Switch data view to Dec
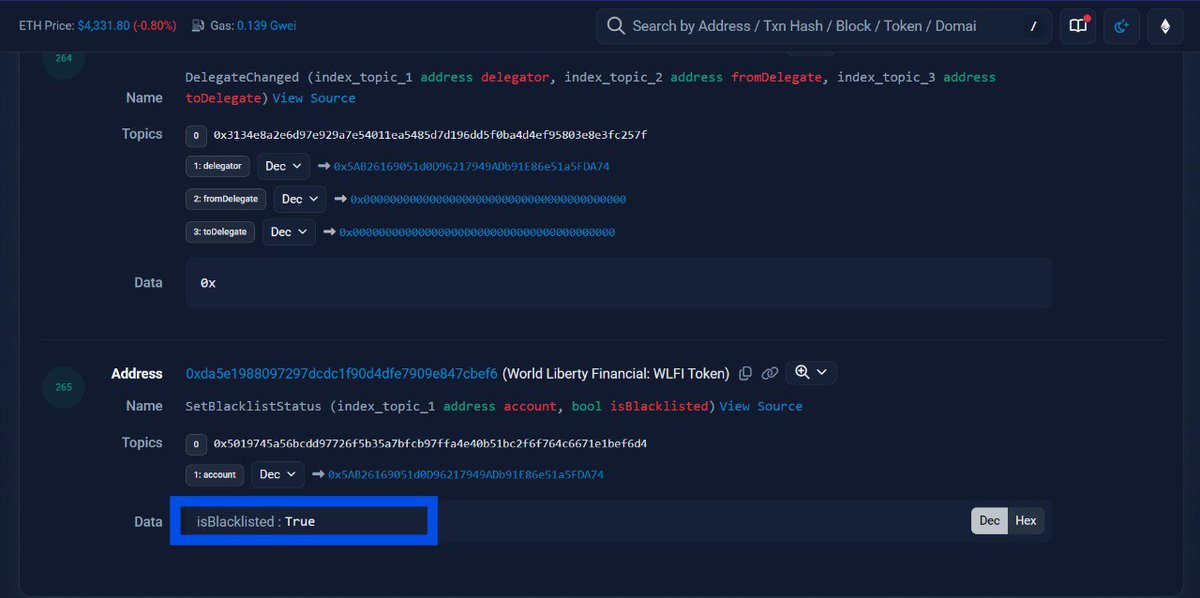Image resolution: width=1200 pixels, height=598 pixels. coord(989,520)
